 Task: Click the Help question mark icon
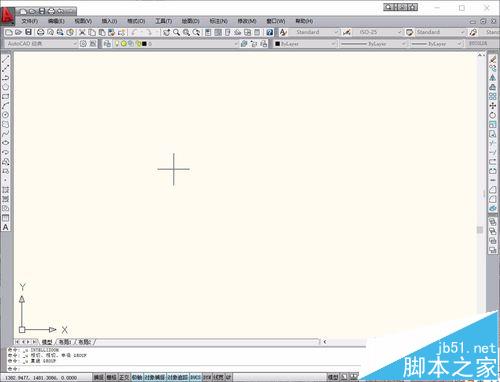[x=270, y=32]
